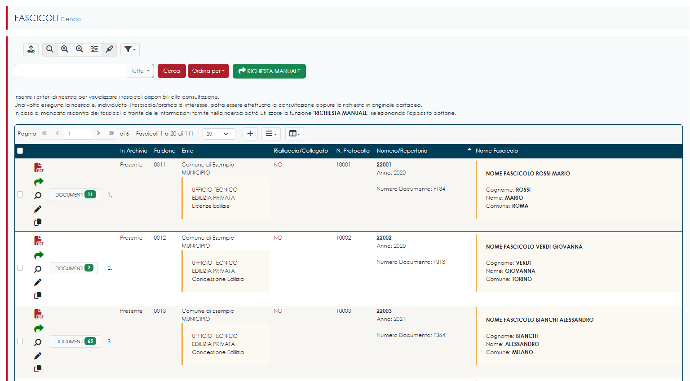The image size is (690, 381).
Task: Click green request arrow for Verdi Giovanna
Action: [39, 255]
